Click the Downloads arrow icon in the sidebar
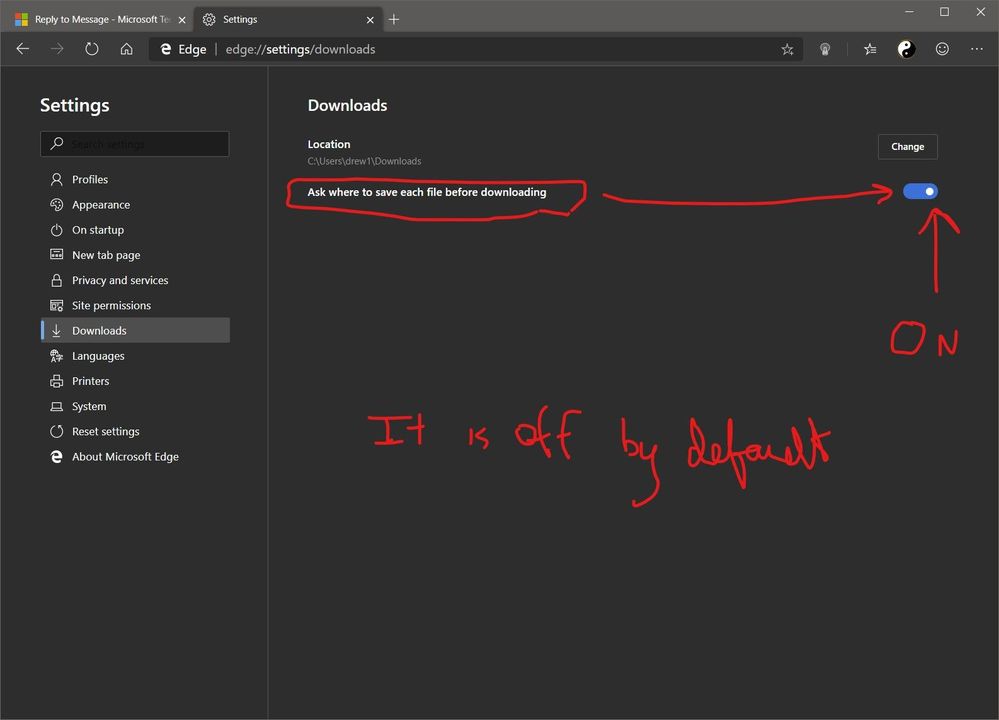Image resolution: width=999 pixels, height=720 pixels. point(57,331)
